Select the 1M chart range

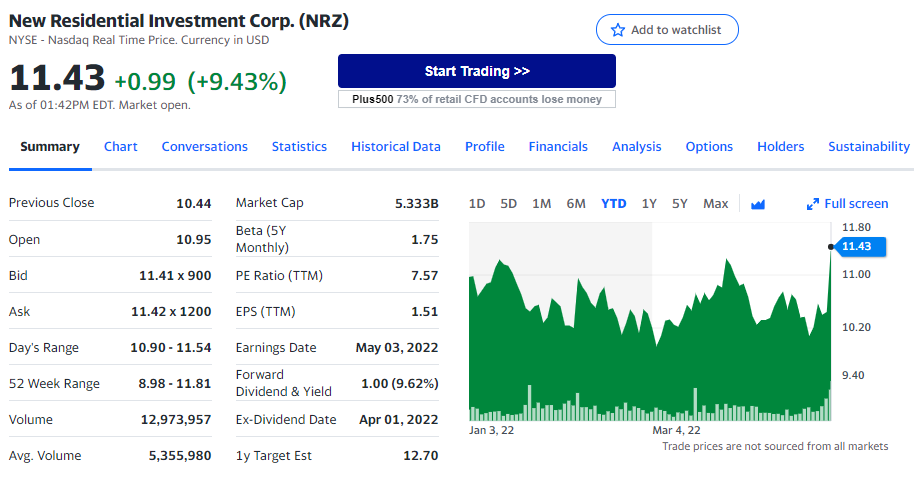coord(541,203)
